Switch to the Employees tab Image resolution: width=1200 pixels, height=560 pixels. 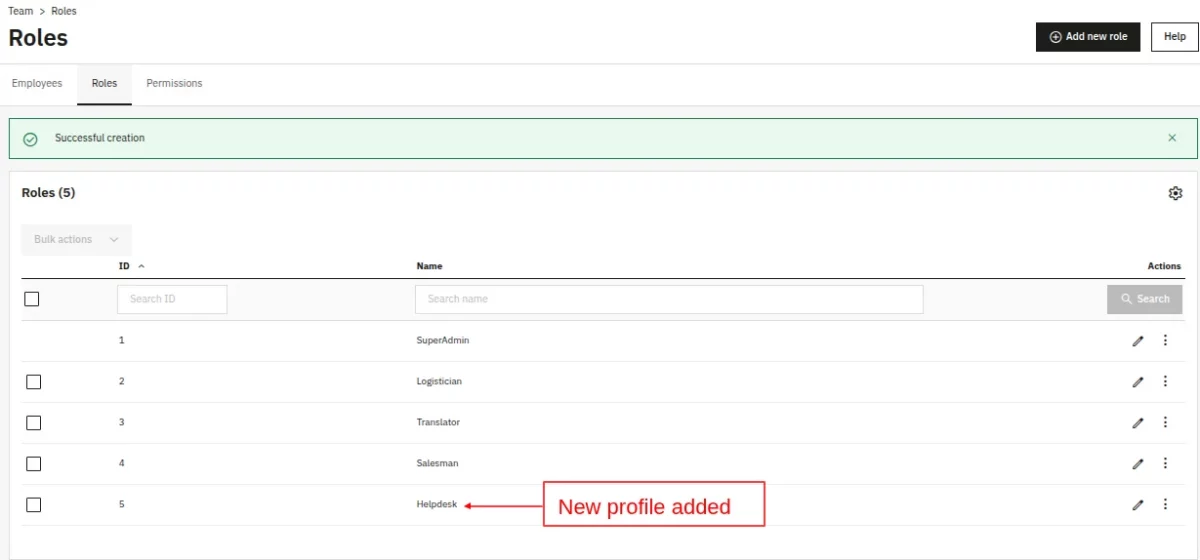37,84
